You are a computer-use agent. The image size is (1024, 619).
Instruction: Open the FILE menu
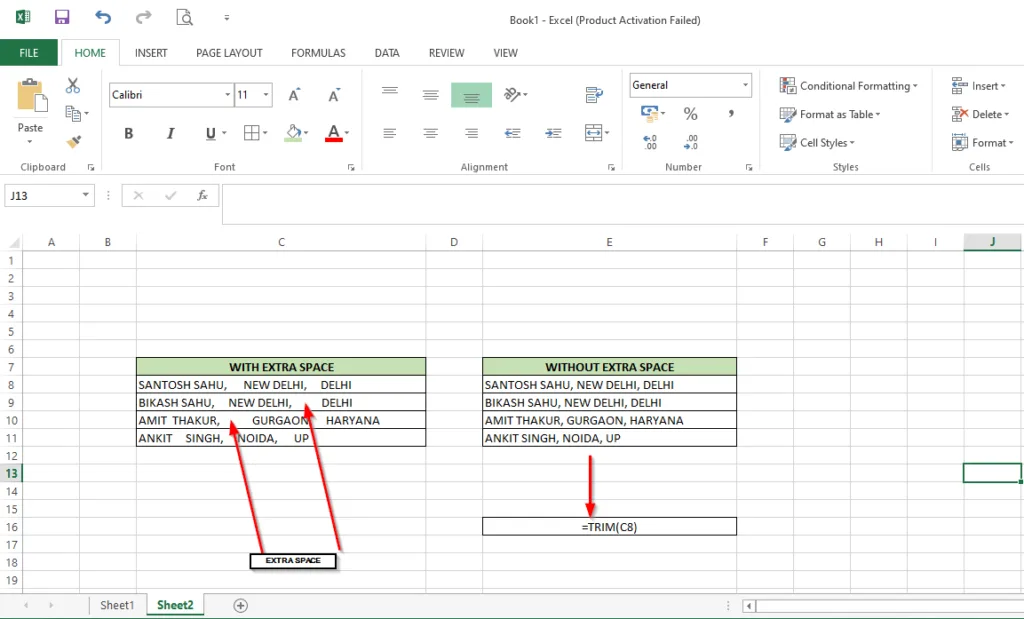(29, 52)
